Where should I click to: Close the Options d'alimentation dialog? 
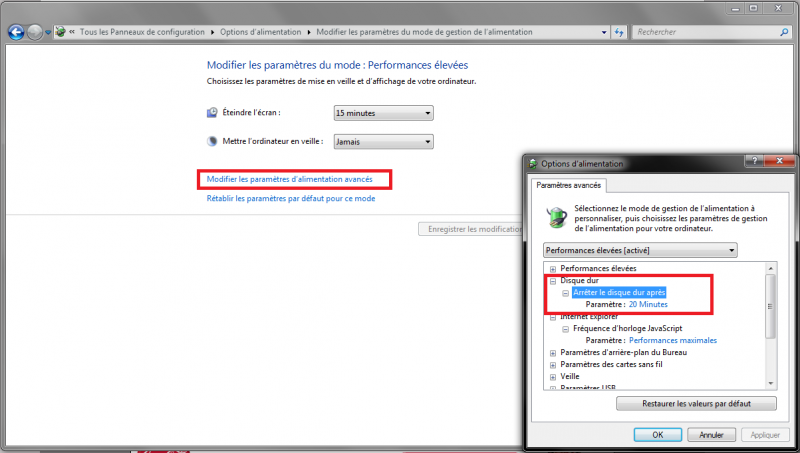coord(779,160)
